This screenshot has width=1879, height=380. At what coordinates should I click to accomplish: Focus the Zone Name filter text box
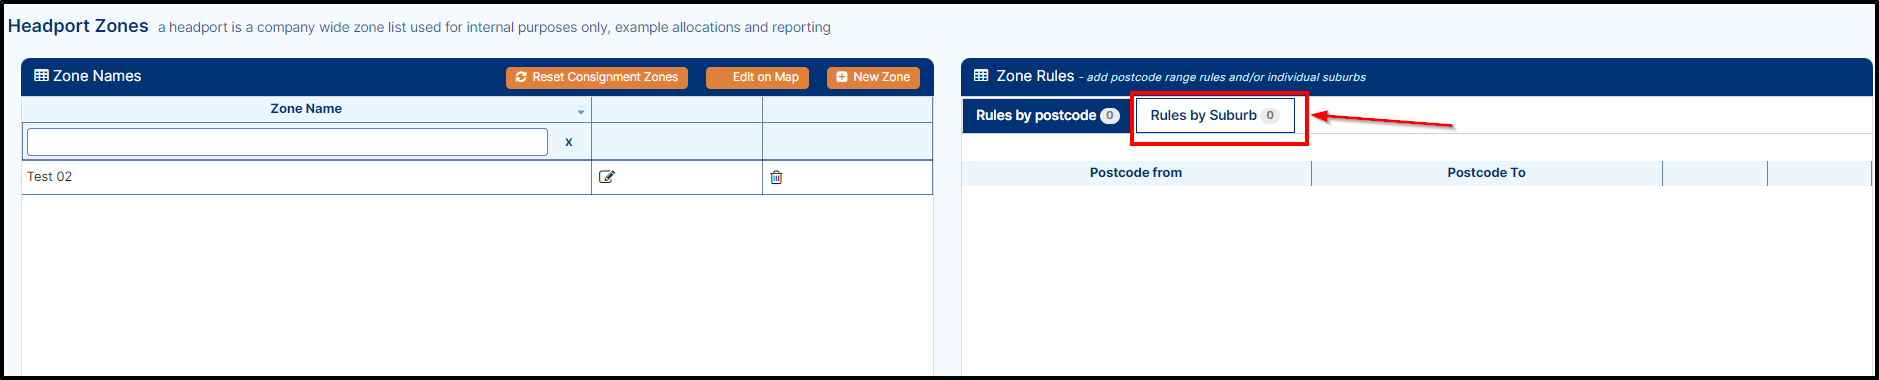287,142
